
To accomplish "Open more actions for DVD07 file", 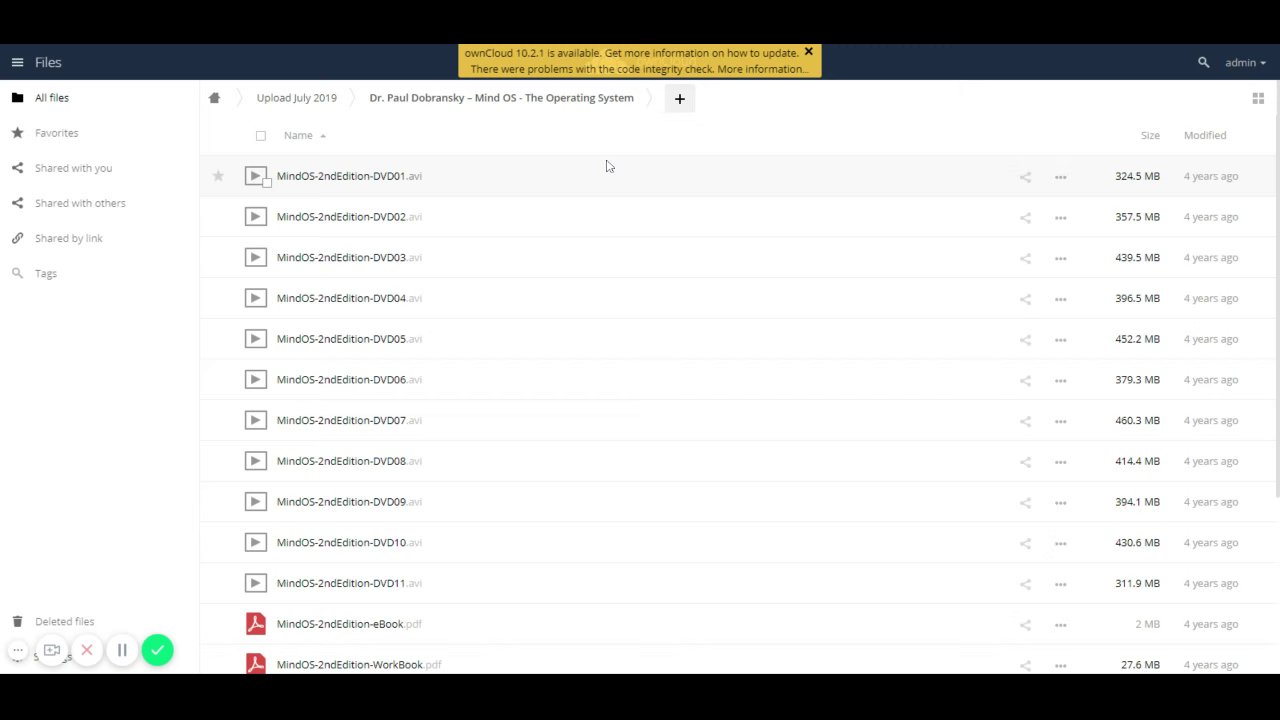I will tap(1060, 421).
